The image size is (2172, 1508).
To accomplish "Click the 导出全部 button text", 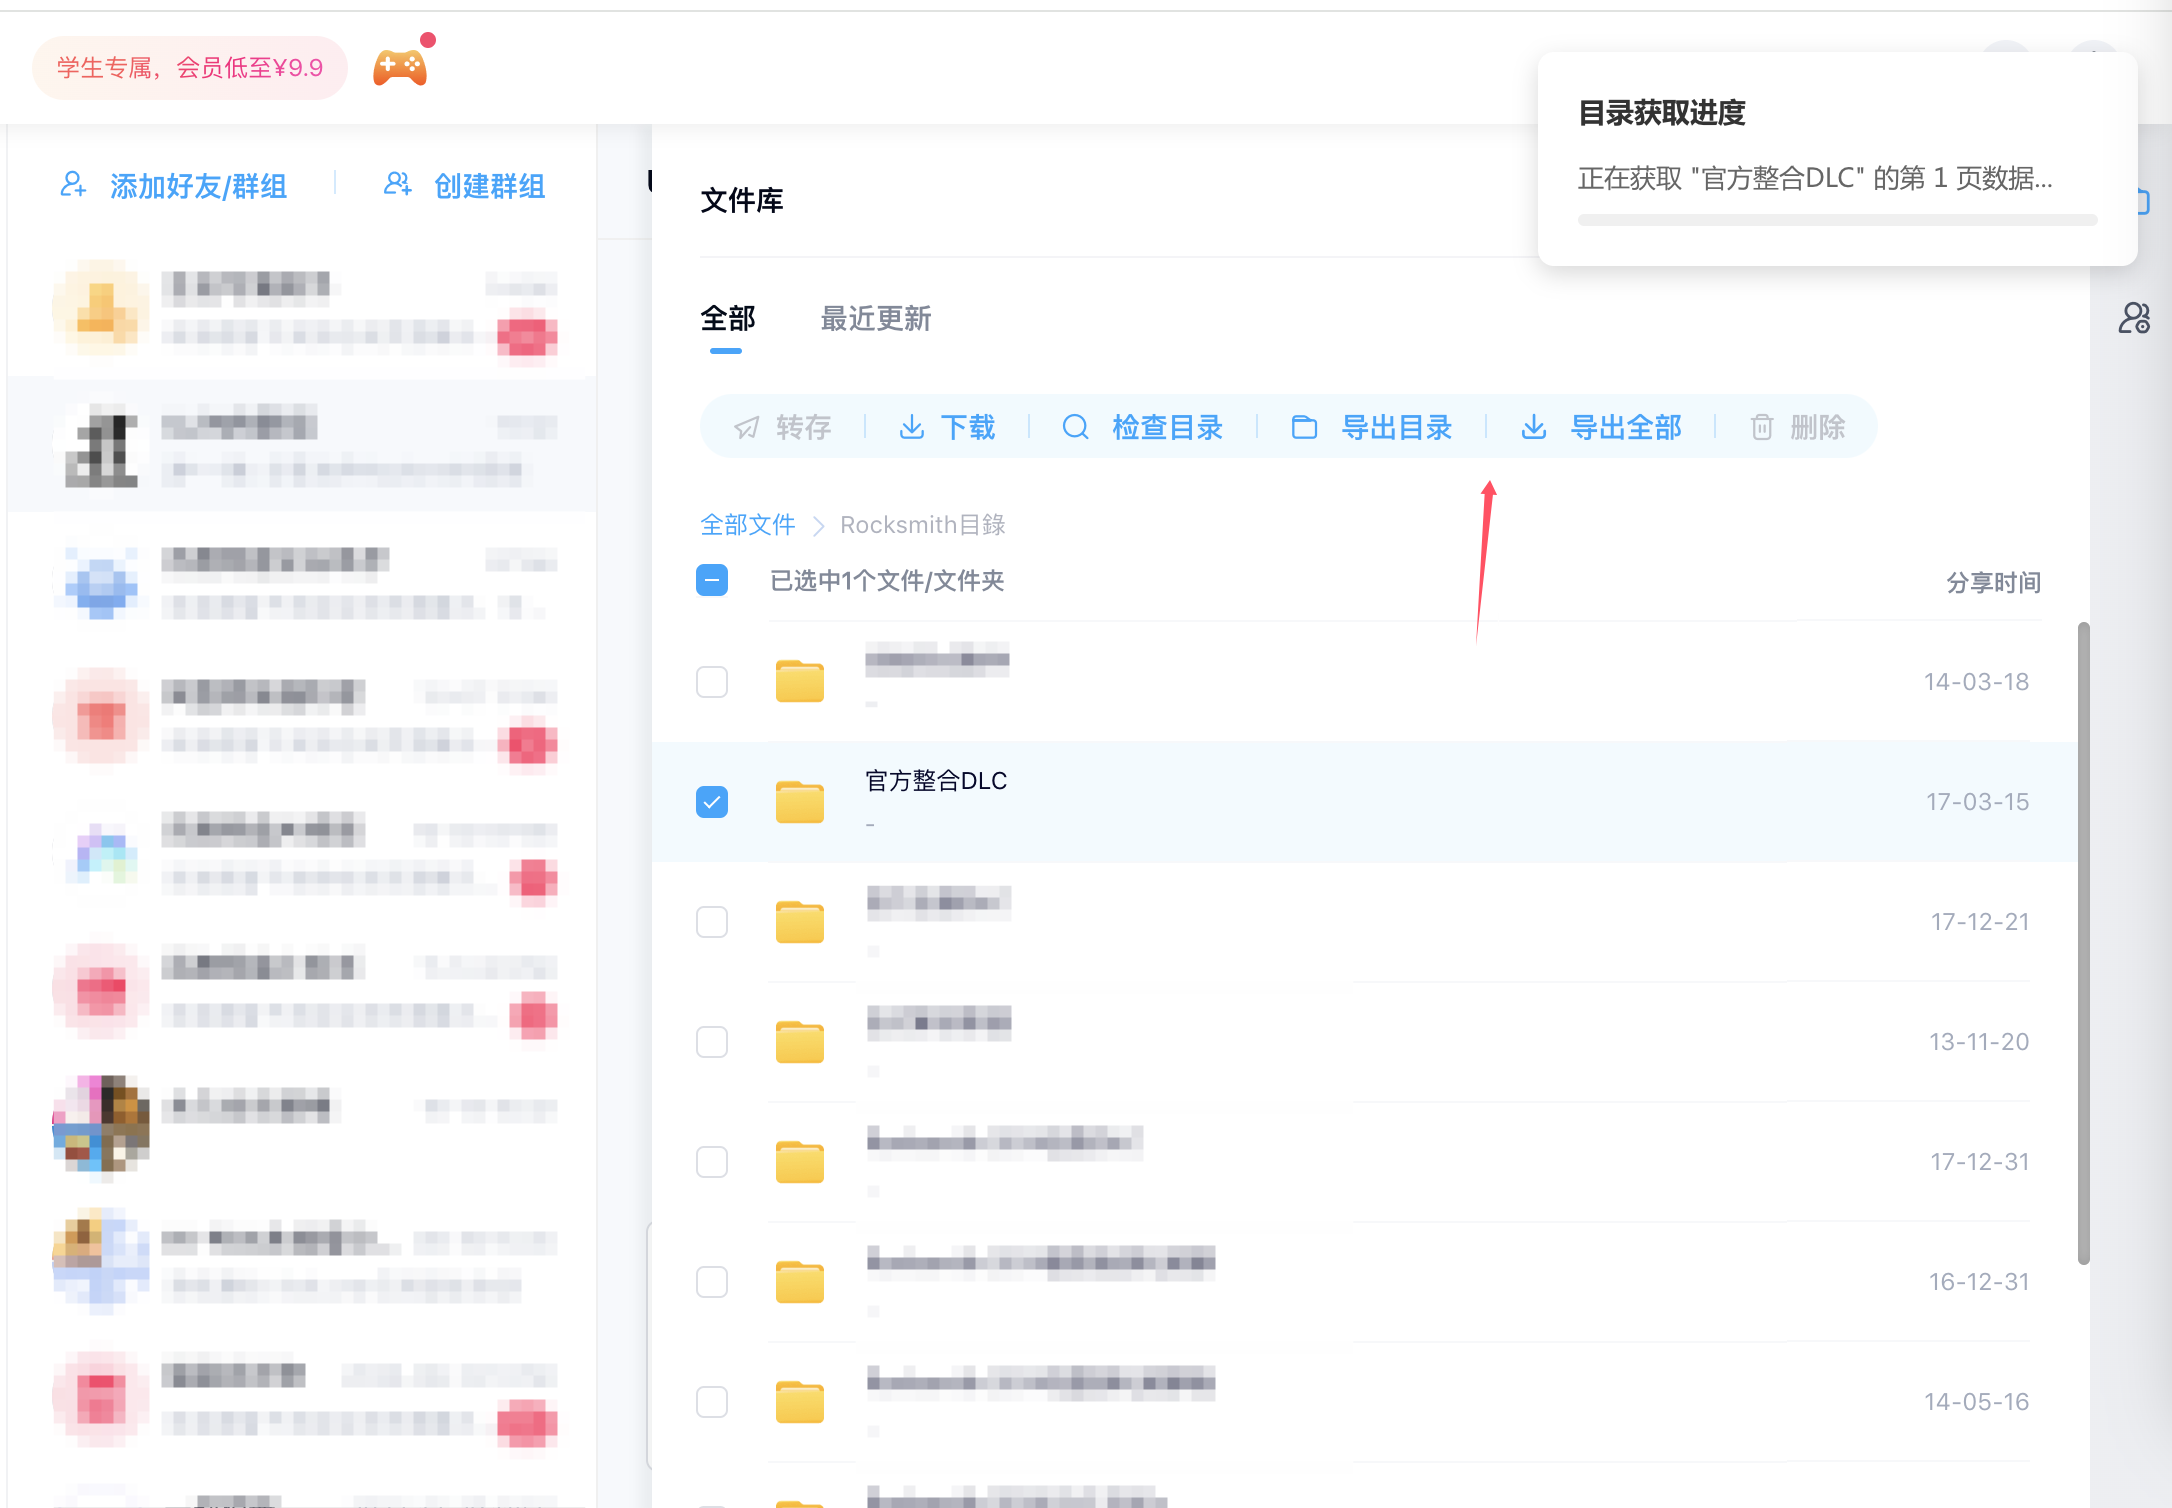I will [x=1626, y=428].
